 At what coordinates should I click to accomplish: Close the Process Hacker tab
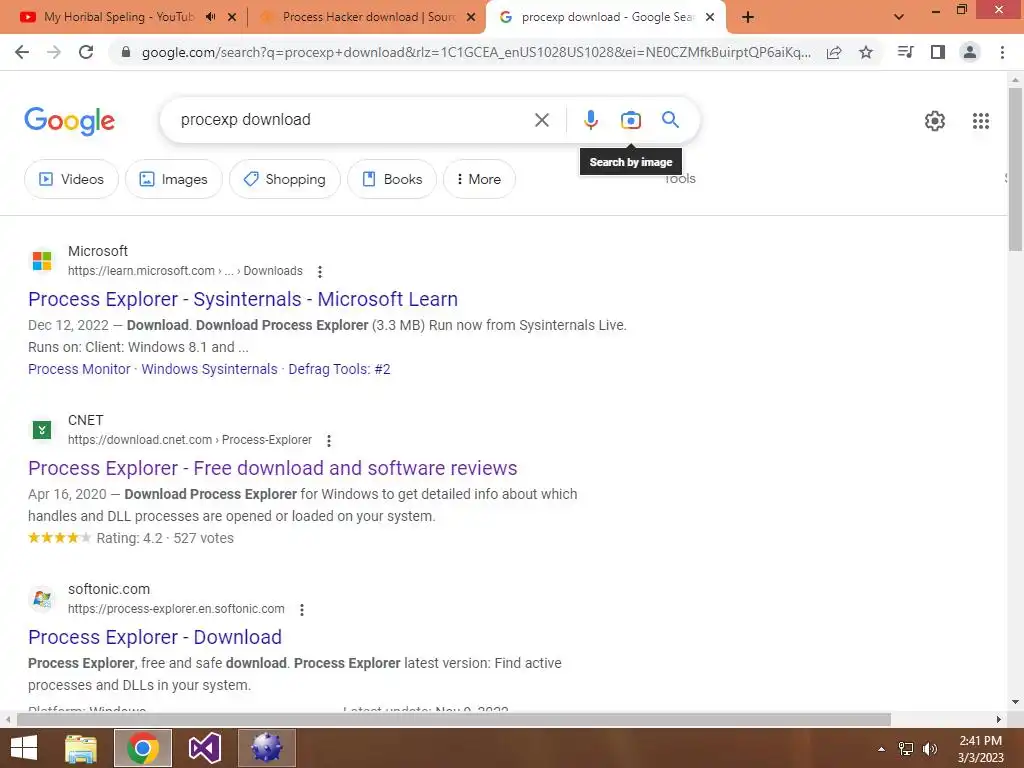pyautogui.click(x=471, y=17)
